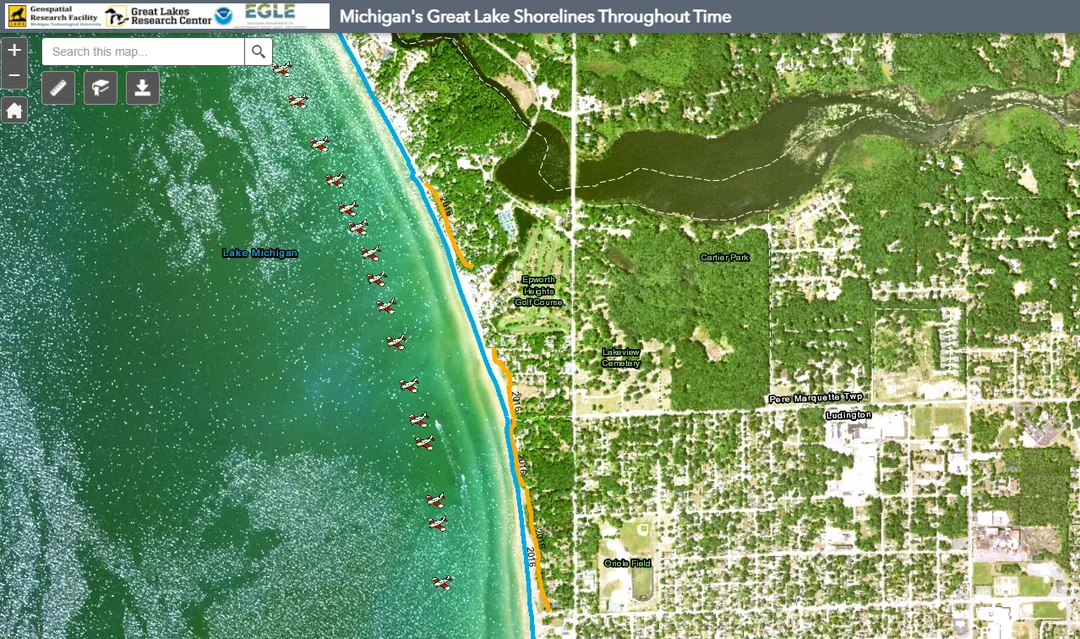Select the Epworth Heights Golf Course label

(x=539, y=291)
